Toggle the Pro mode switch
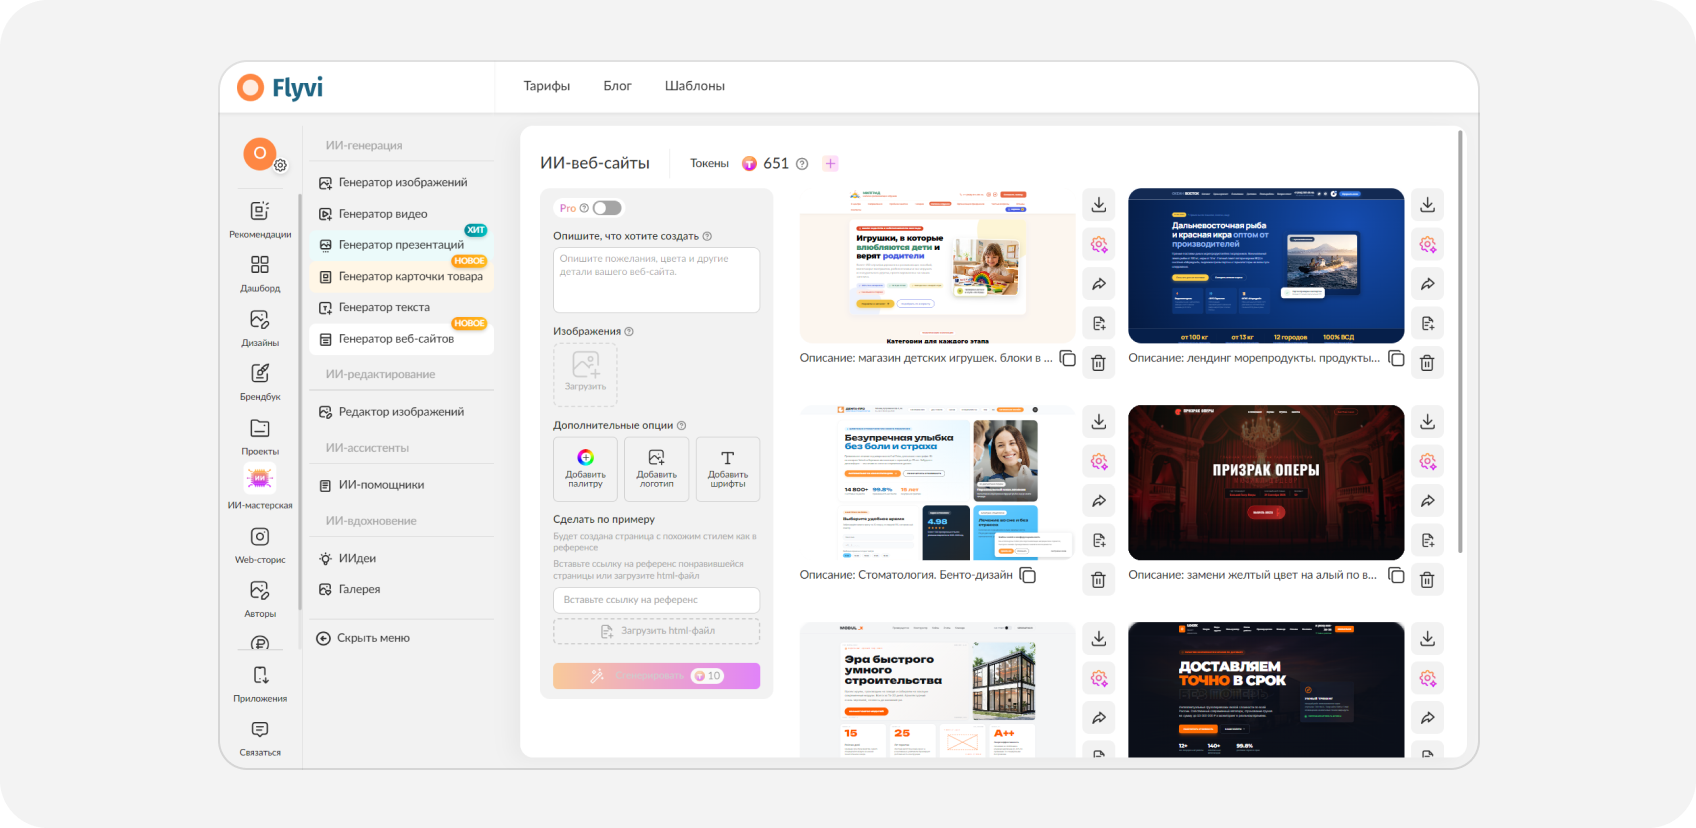Image resolution: width=1696 pixels, height=828 pixels. coord(607,208)
